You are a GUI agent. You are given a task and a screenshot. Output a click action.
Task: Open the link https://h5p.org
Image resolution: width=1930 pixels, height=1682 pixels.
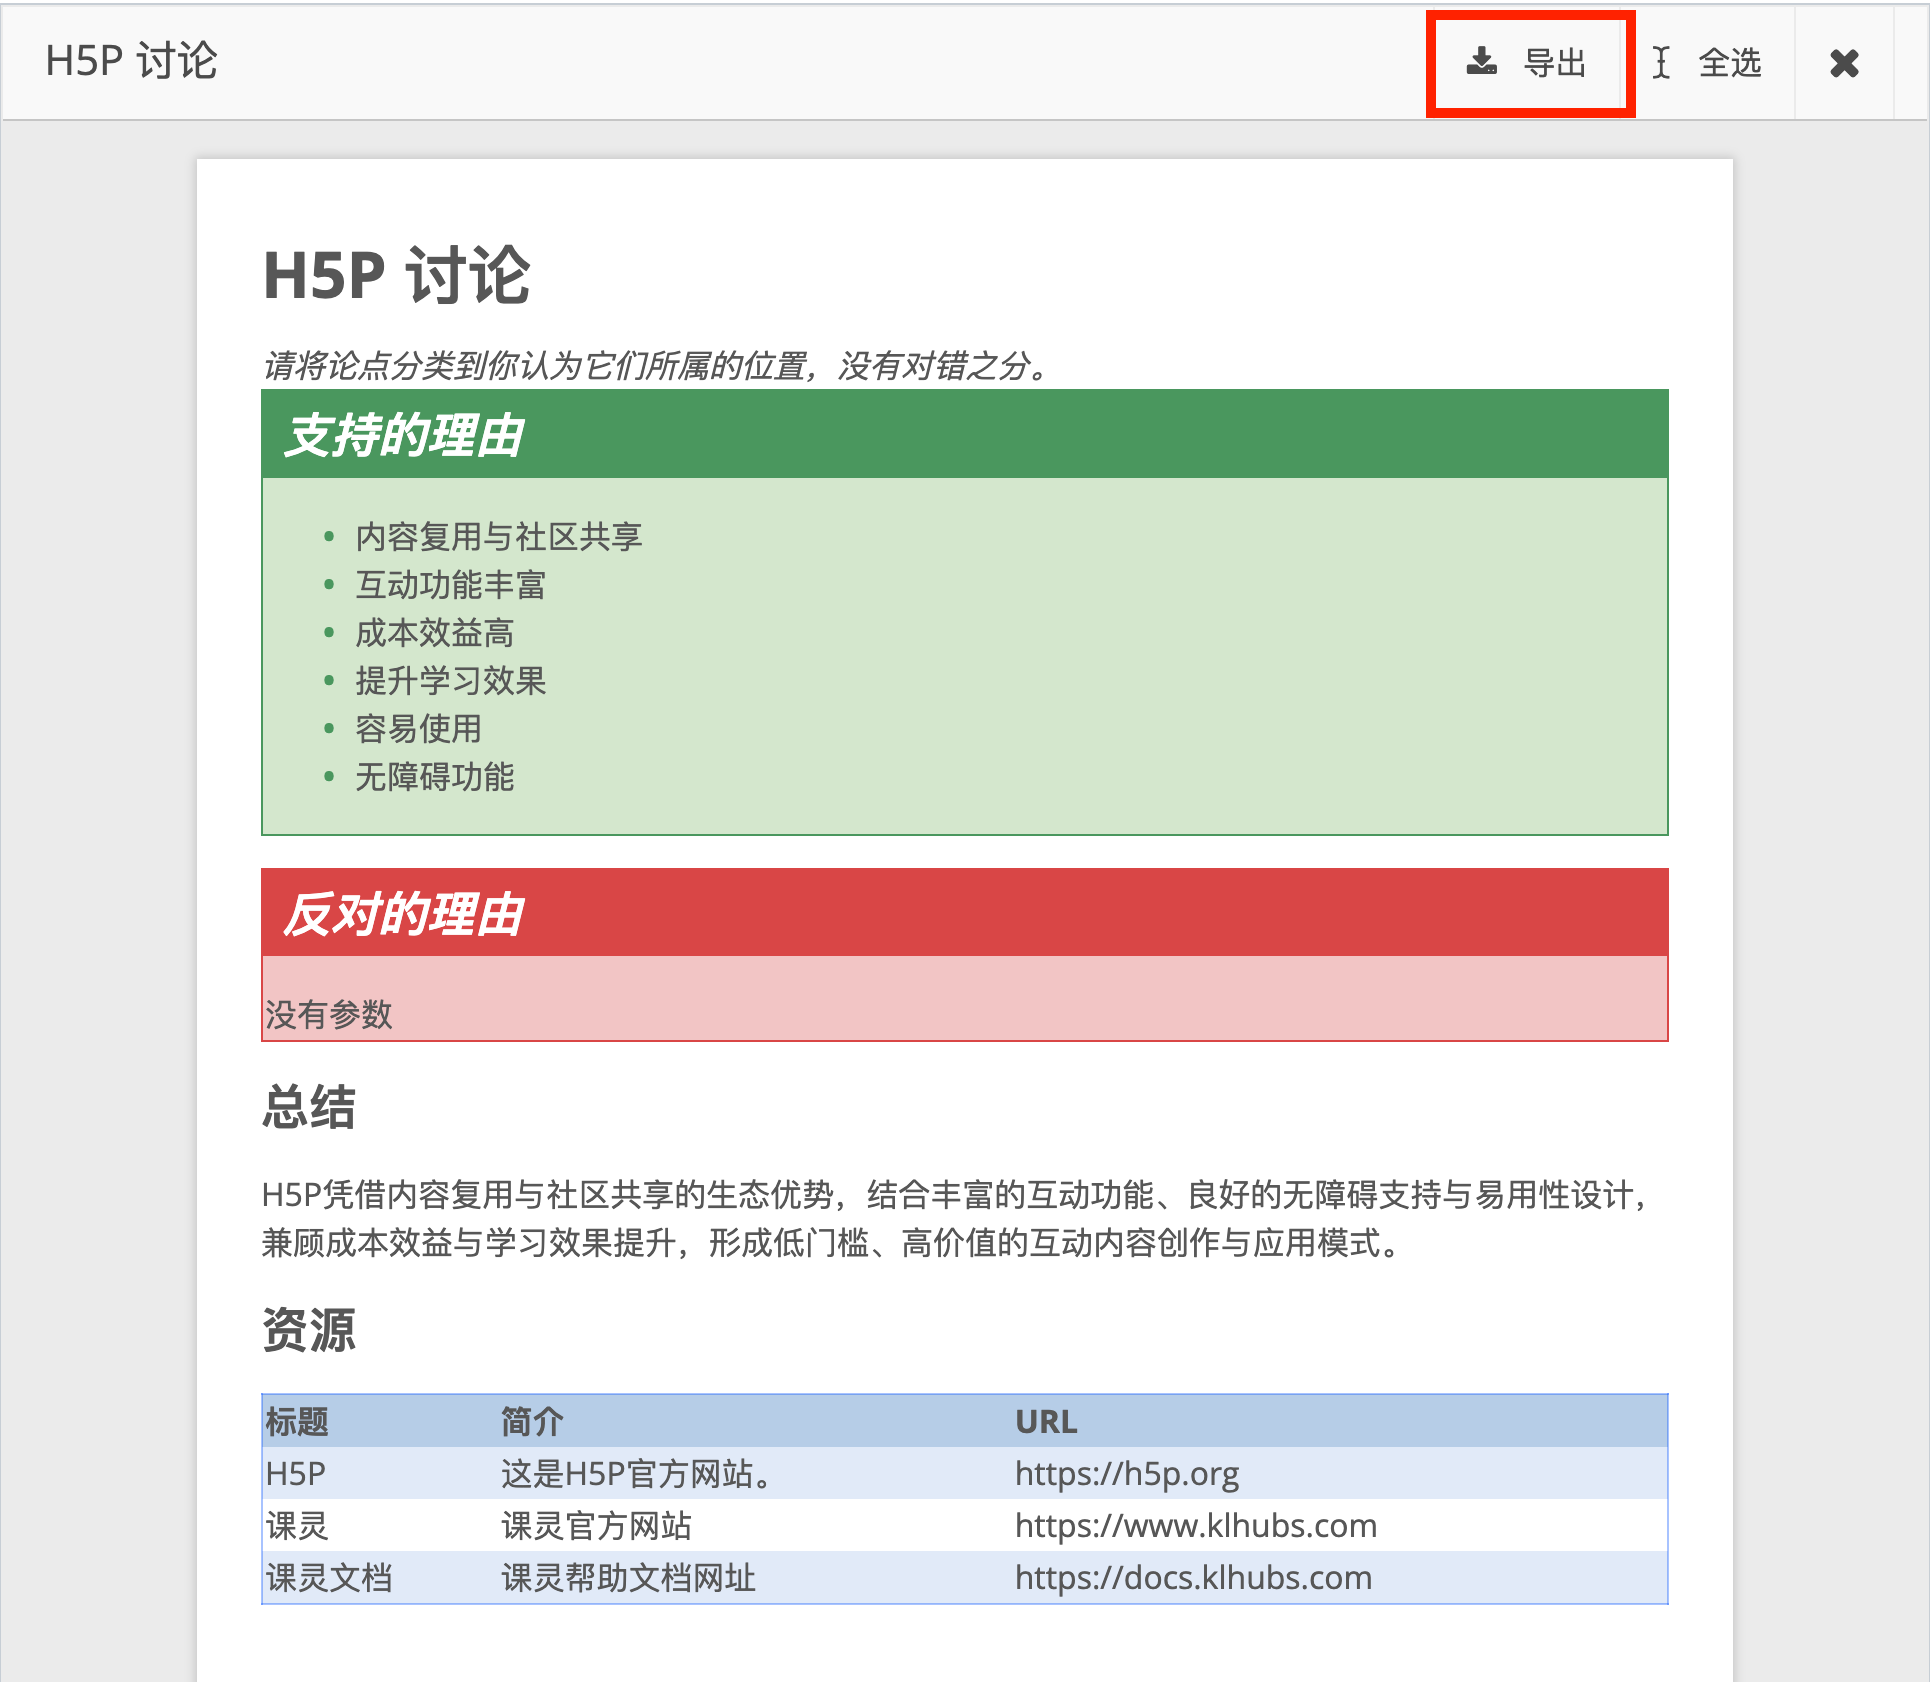1126,1473
